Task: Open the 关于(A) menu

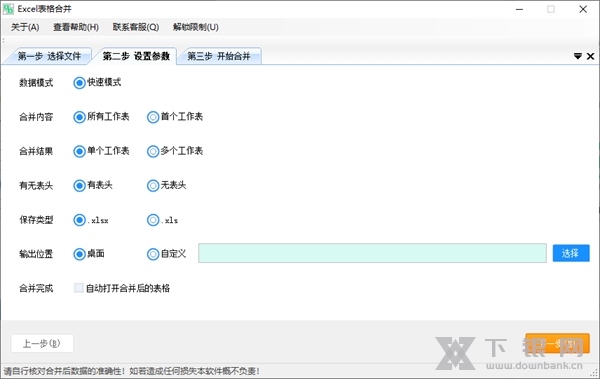Action: pyautogui.click(x=25, y=27)
